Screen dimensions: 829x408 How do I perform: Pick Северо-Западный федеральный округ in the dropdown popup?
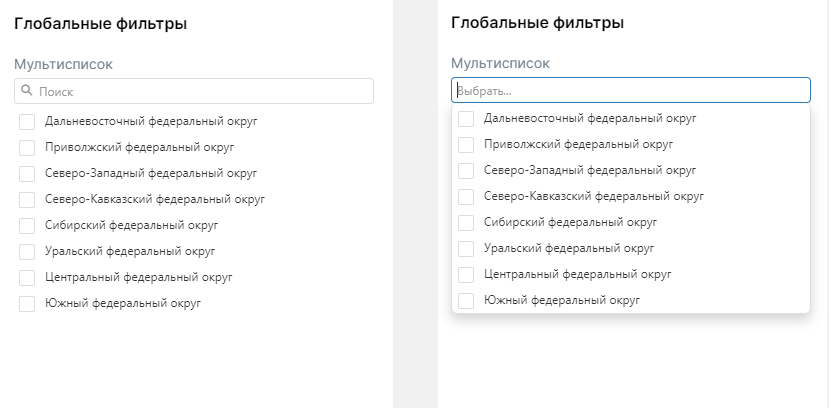coord(466,171)
